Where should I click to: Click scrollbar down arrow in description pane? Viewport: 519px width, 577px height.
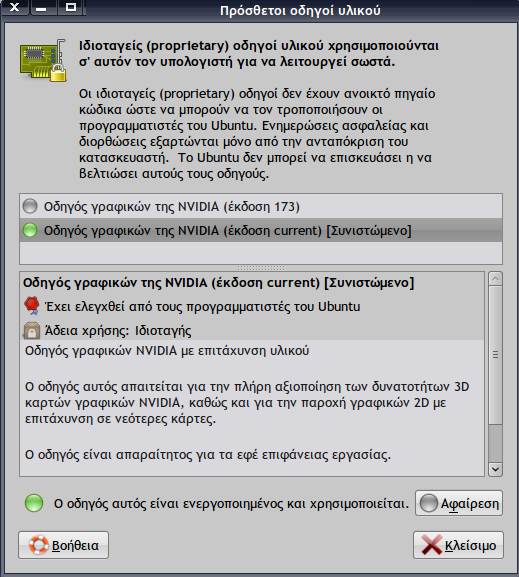pyautogui.click(x=495, y=469)
